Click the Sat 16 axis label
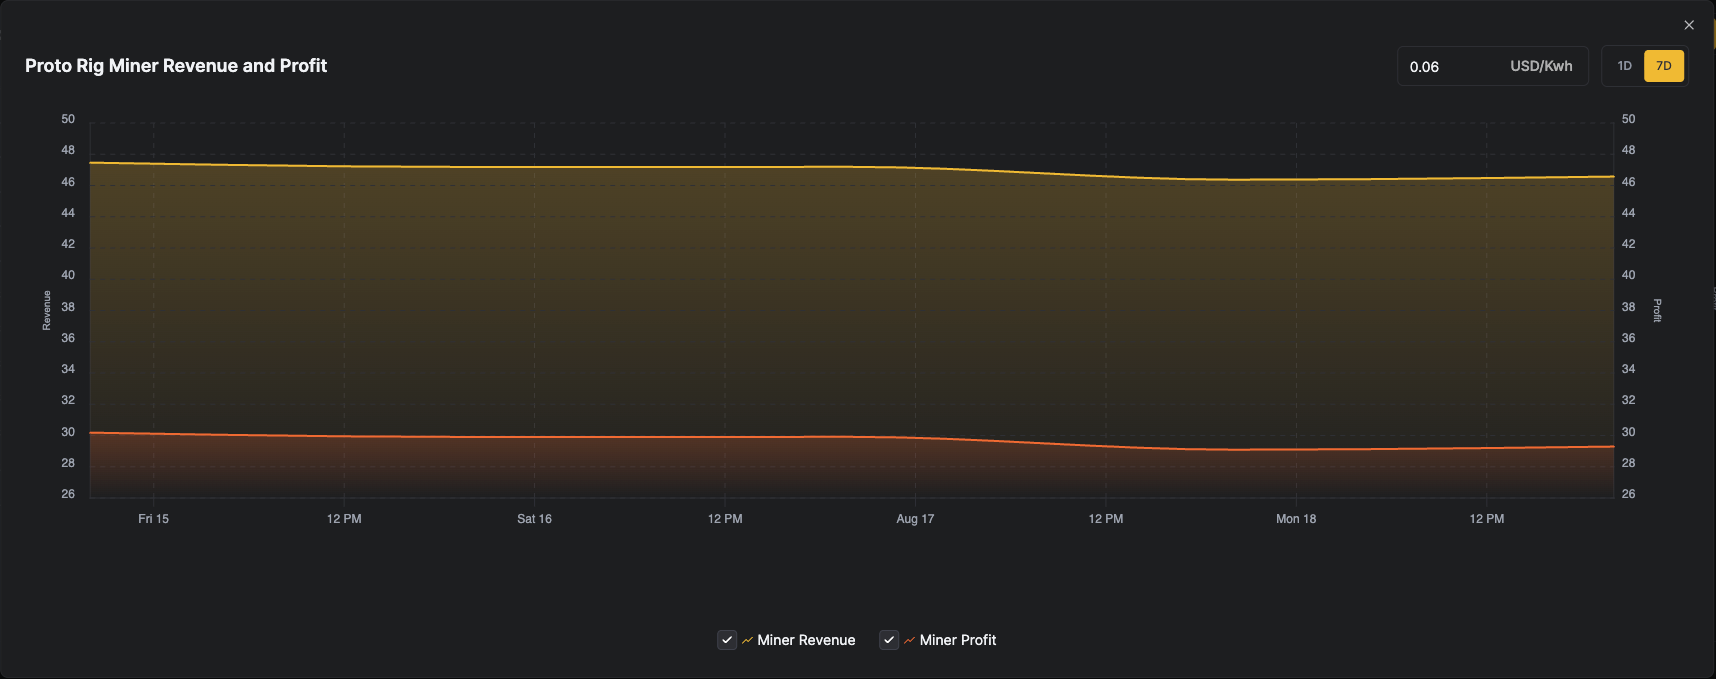This screenshot has height=679, width=1716. [x=534, y=519]
